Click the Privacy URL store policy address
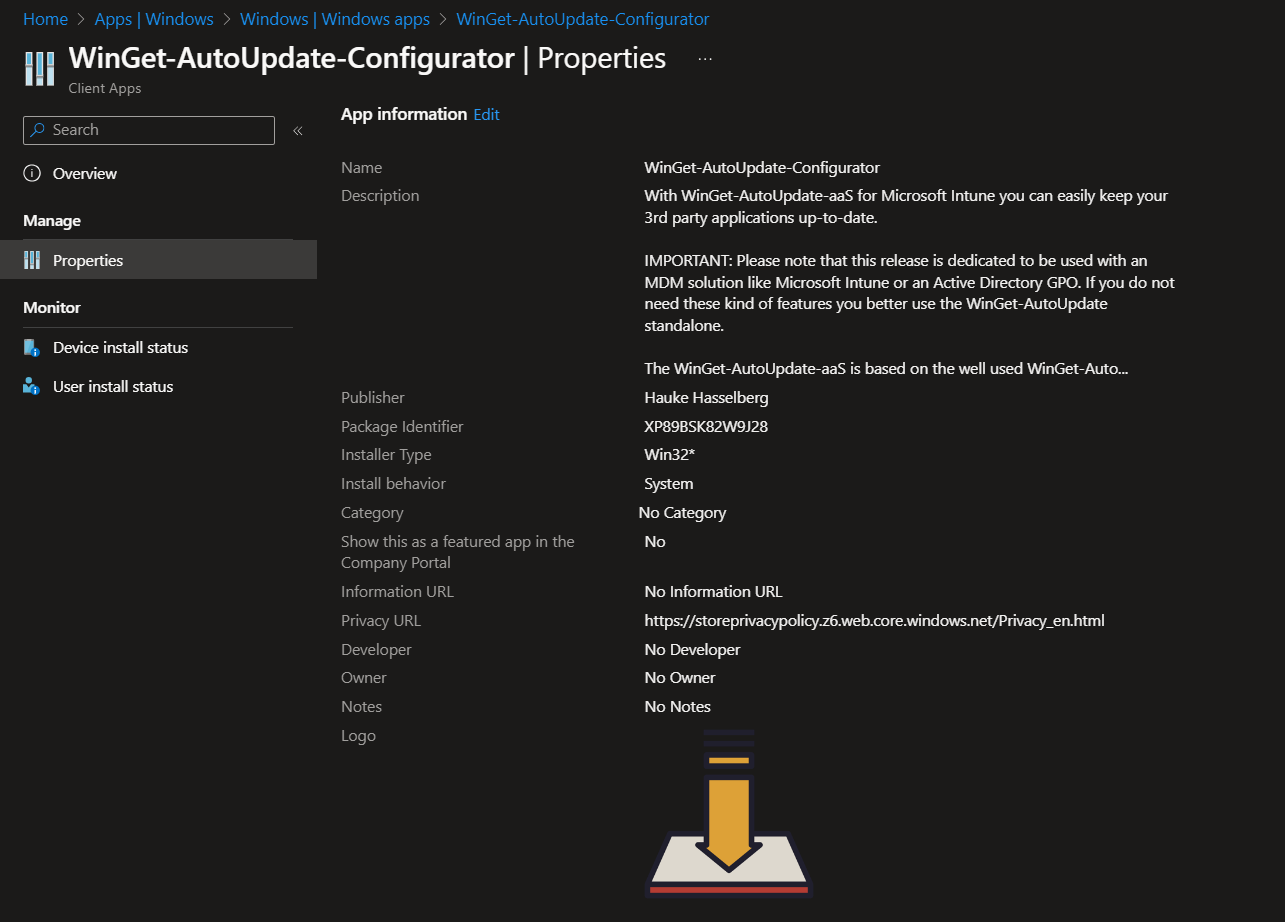The width and height of the screenshot is (1285, 922). tap(874, 621)
